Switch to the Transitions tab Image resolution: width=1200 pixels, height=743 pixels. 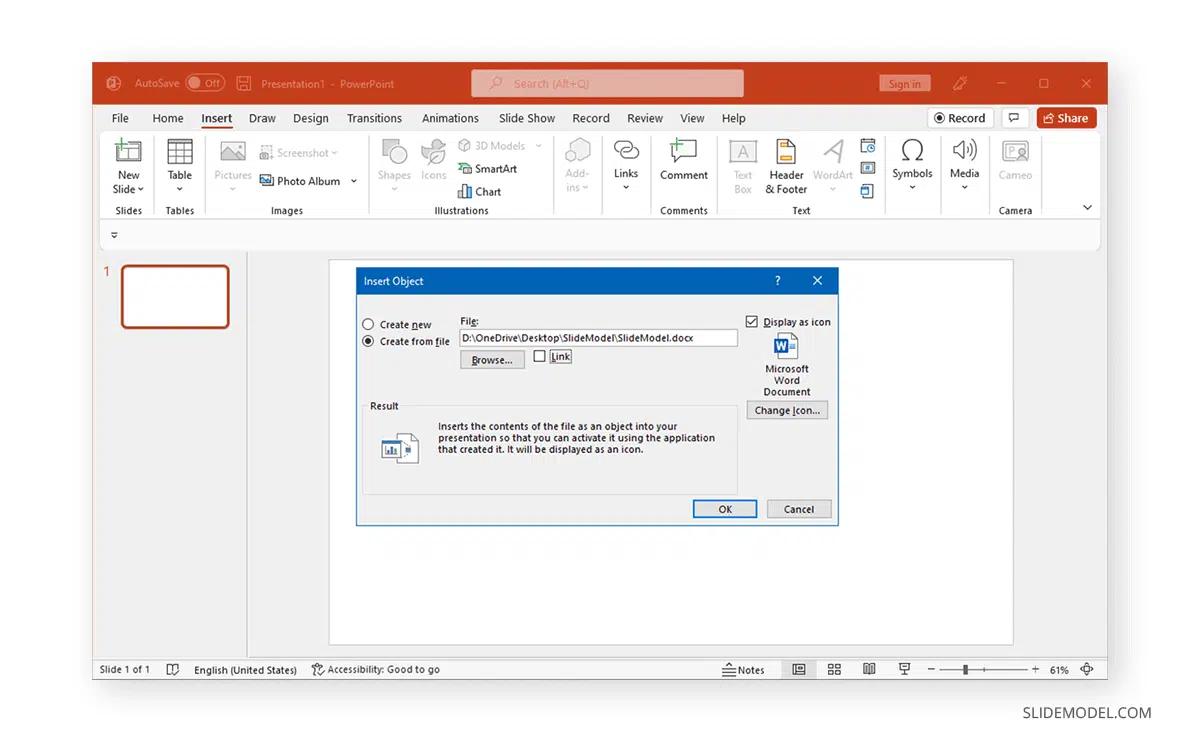coord(374,118)
